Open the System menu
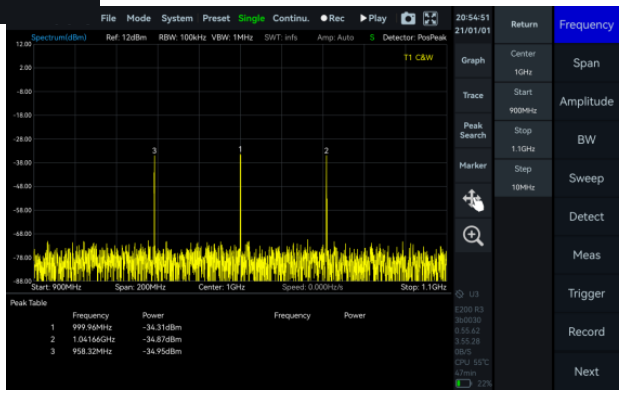 pos(177,18)
